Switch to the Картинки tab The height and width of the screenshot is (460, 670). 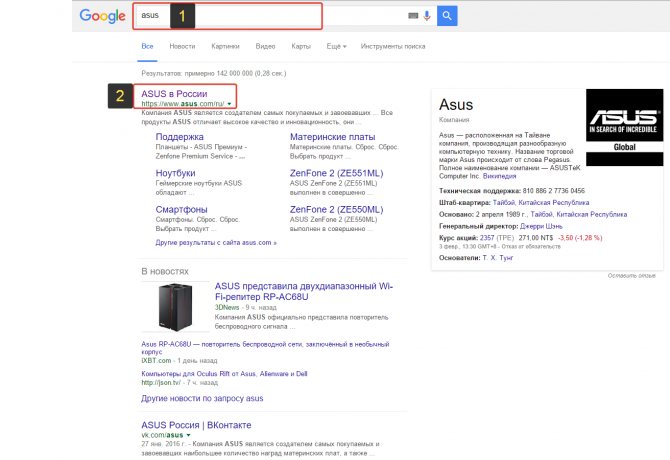point(225,46)
